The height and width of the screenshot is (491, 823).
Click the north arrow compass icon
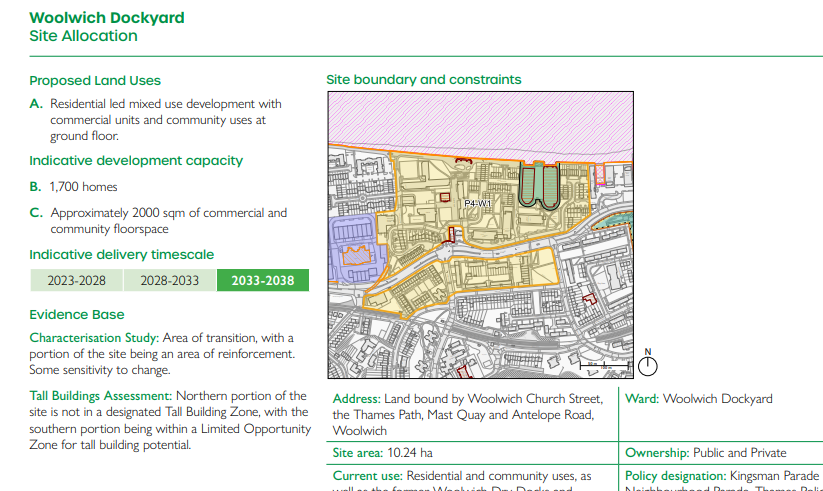[x=648, y=363]
